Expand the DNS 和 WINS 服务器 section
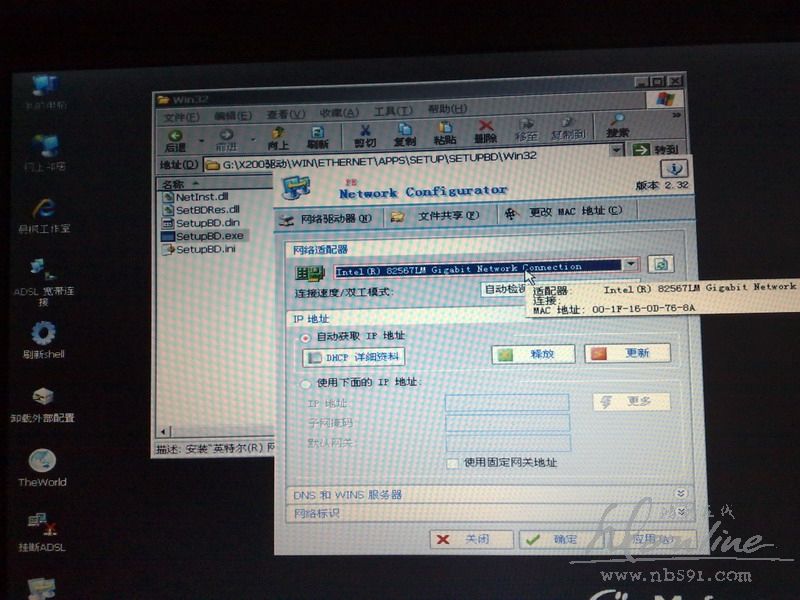The width and height of the screenshot is (800, 600). 681,493
